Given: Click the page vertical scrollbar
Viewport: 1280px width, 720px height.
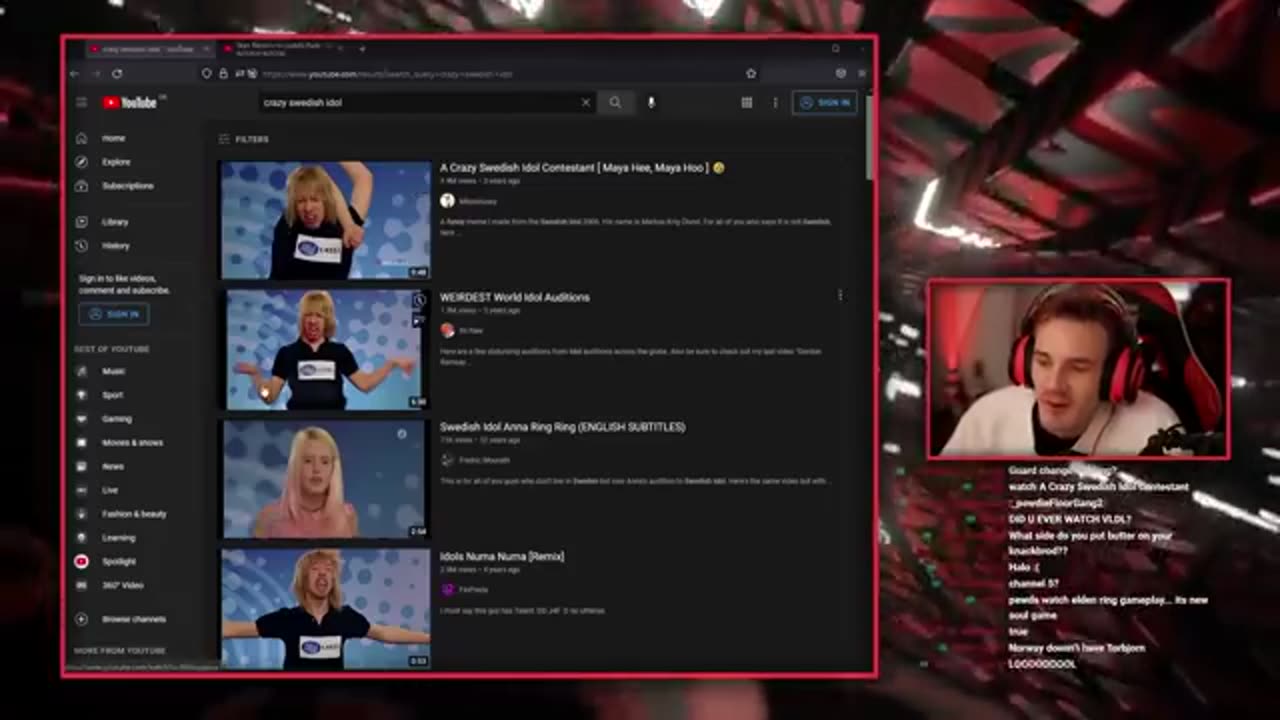Looking at the screenshot, I should click(x=870, y=140).
